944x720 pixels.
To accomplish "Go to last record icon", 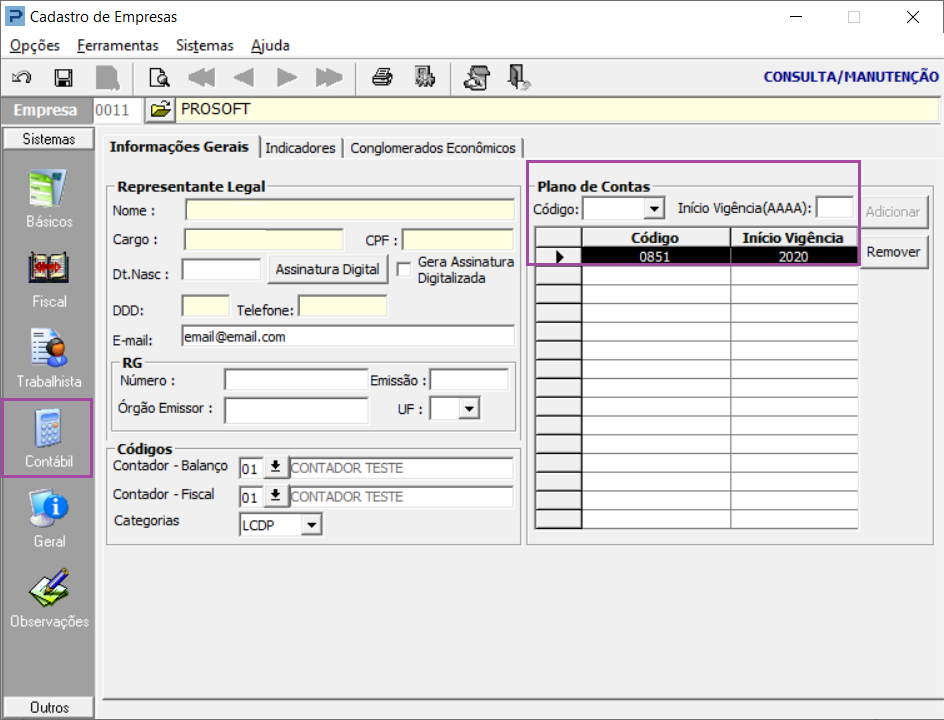I will tap(329, 78).
